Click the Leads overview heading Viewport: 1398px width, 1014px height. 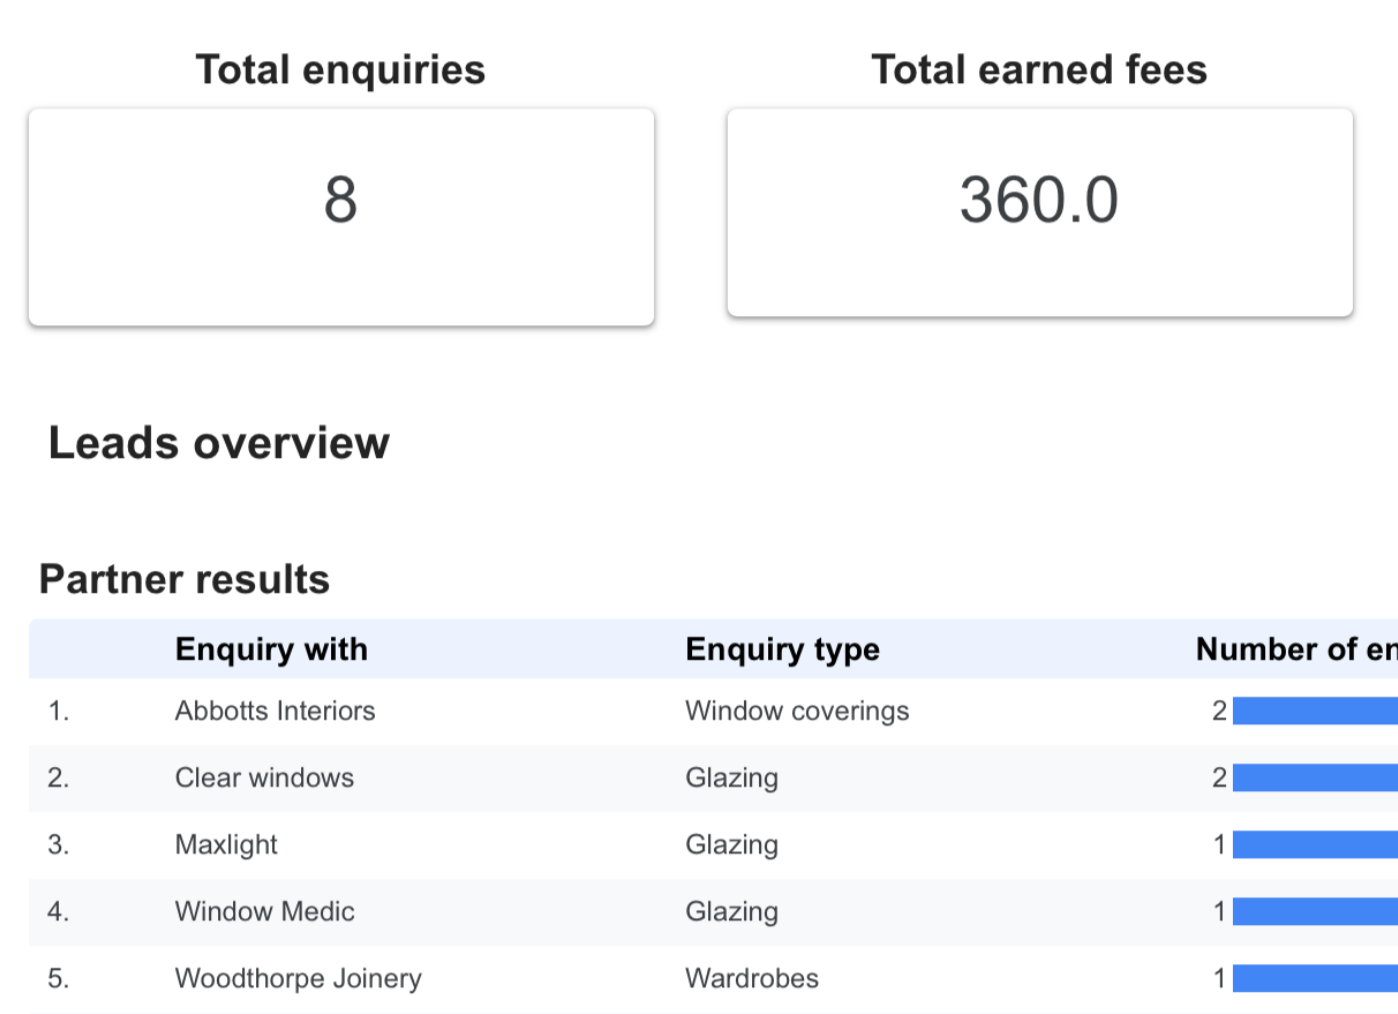click(219, 443)
